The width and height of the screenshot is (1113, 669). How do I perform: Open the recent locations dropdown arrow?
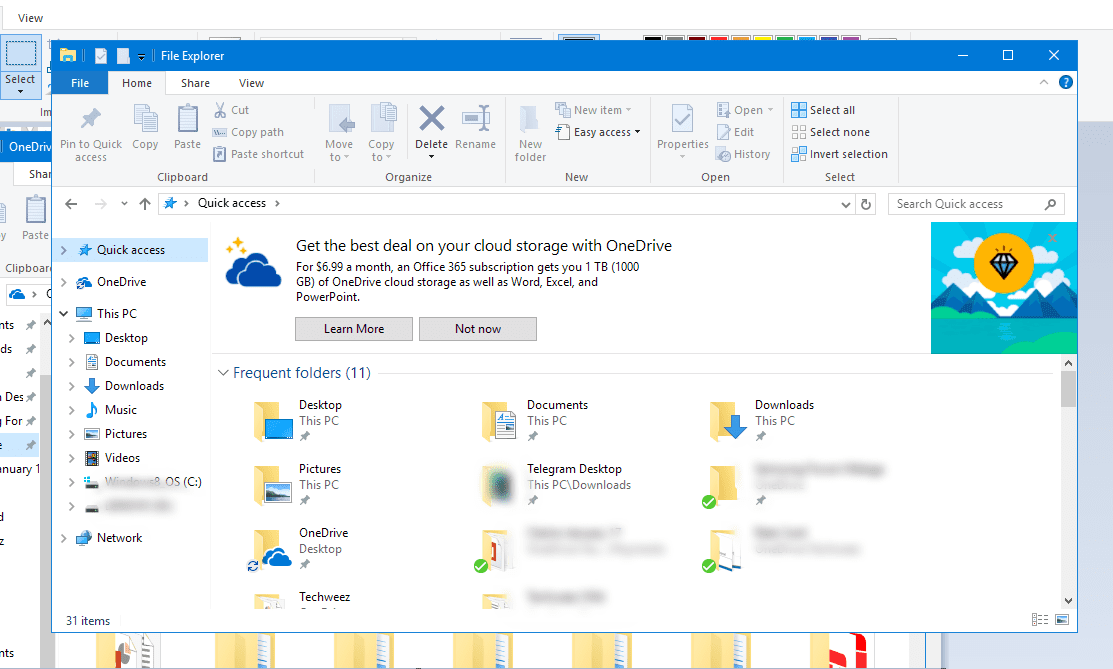pos(124,204)
